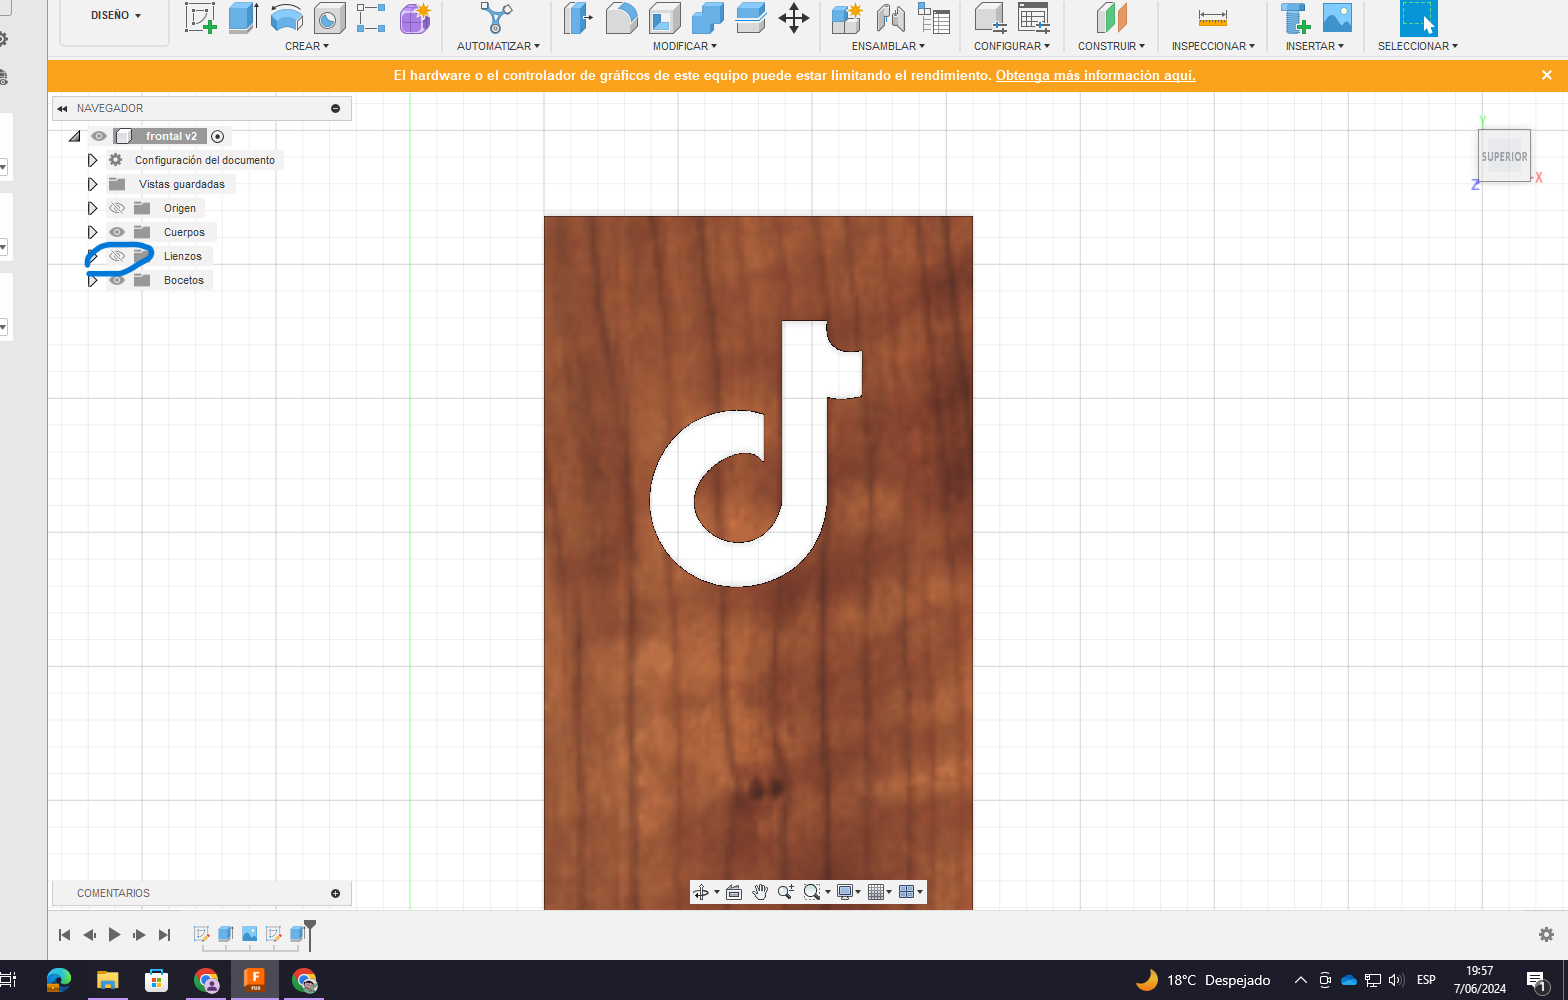Click the Zoom magnifier plus tool
Viewport: 1568px width, 1000px height.
785,892
